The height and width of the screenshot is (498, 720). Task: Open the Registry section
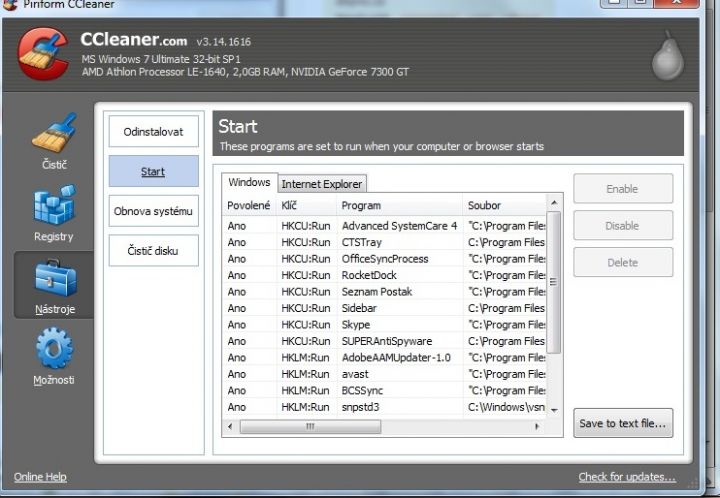coord(54,213)
